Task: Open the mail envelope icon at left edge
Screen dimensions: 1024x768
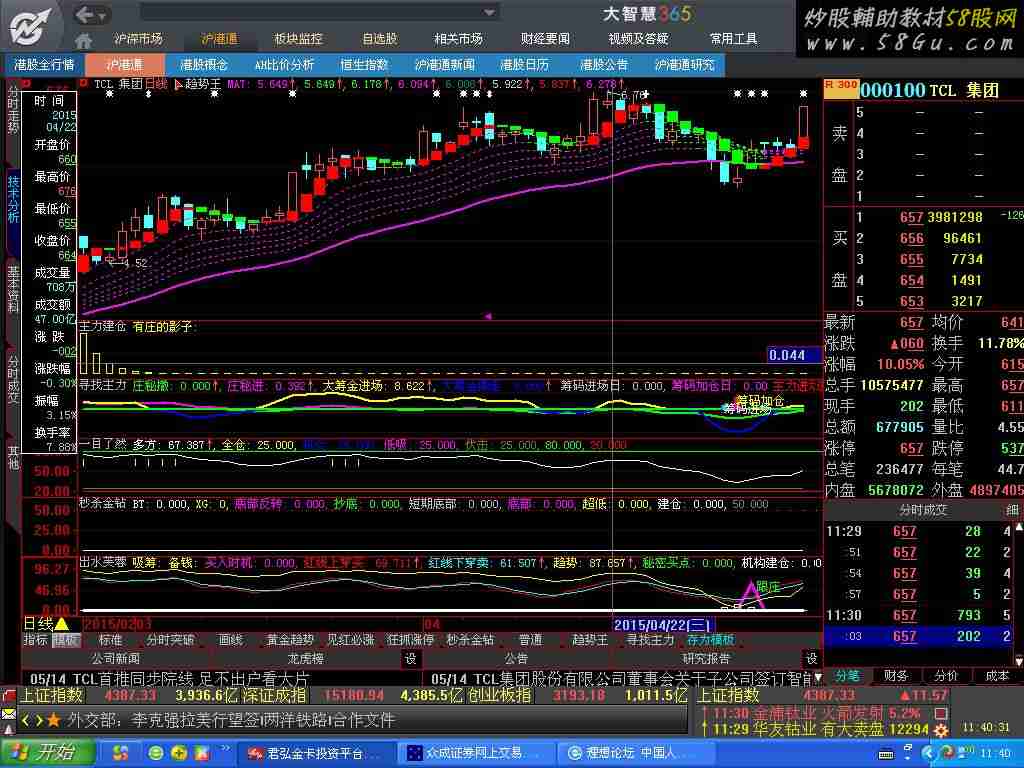Action: [x=8, y=713]
